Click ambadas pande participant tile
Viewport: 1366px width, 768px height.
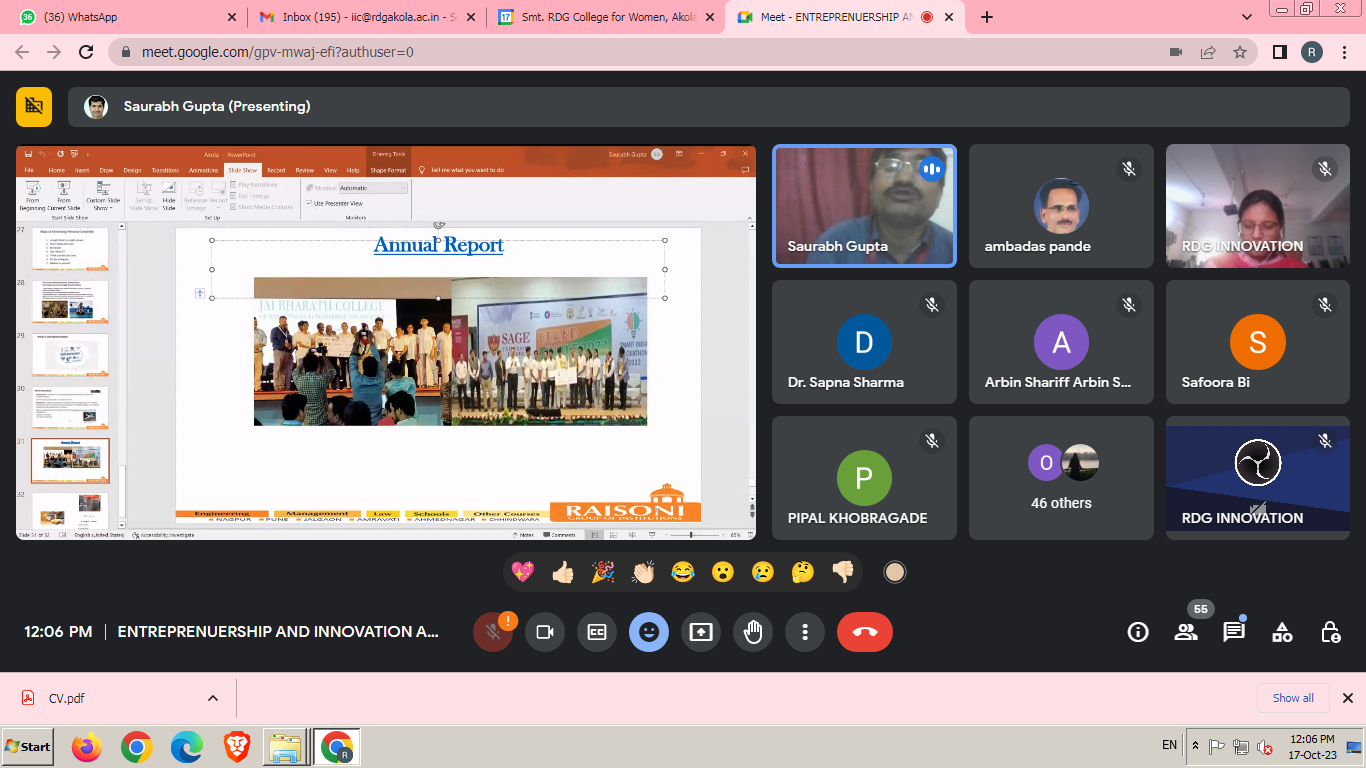pos(1061,206)
